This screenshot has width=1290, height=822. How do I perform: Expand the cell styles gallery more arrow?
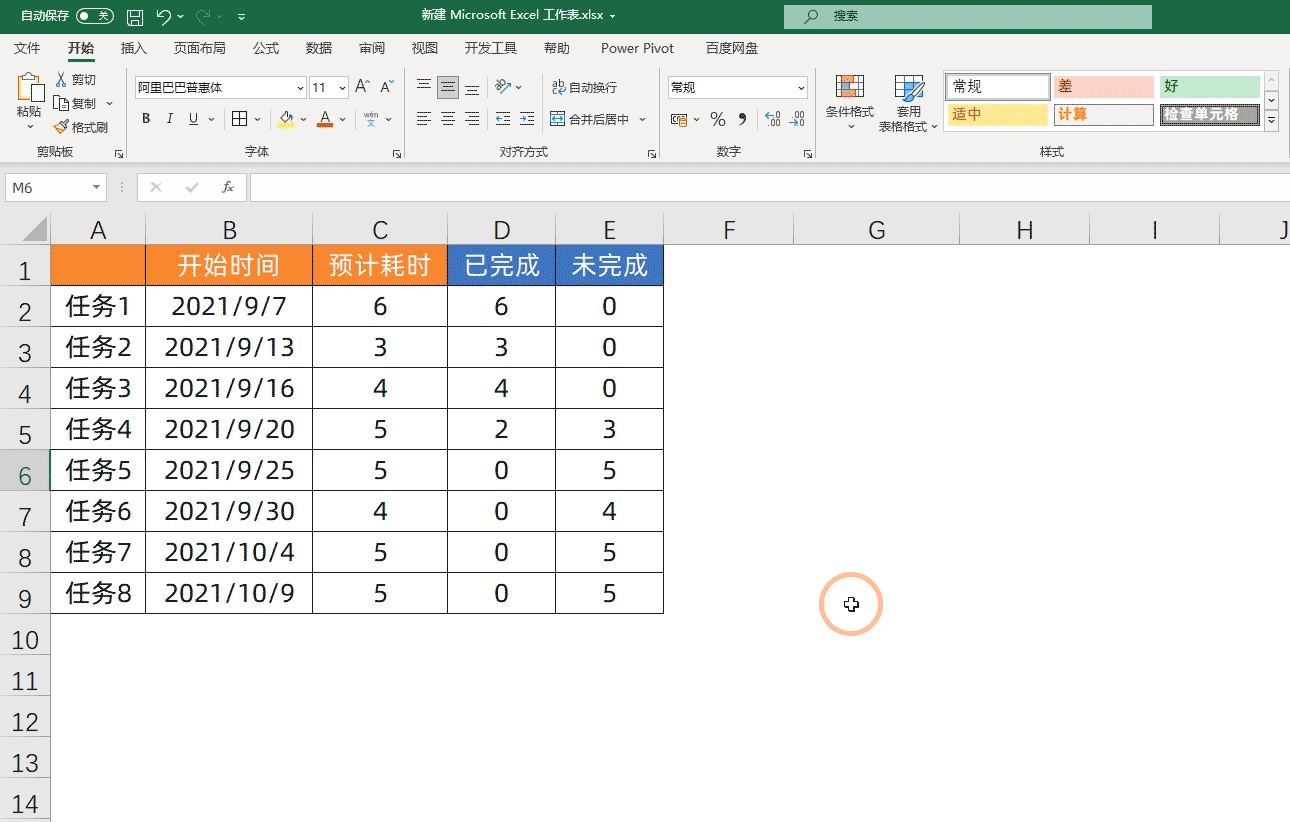tap(1272, 121)
